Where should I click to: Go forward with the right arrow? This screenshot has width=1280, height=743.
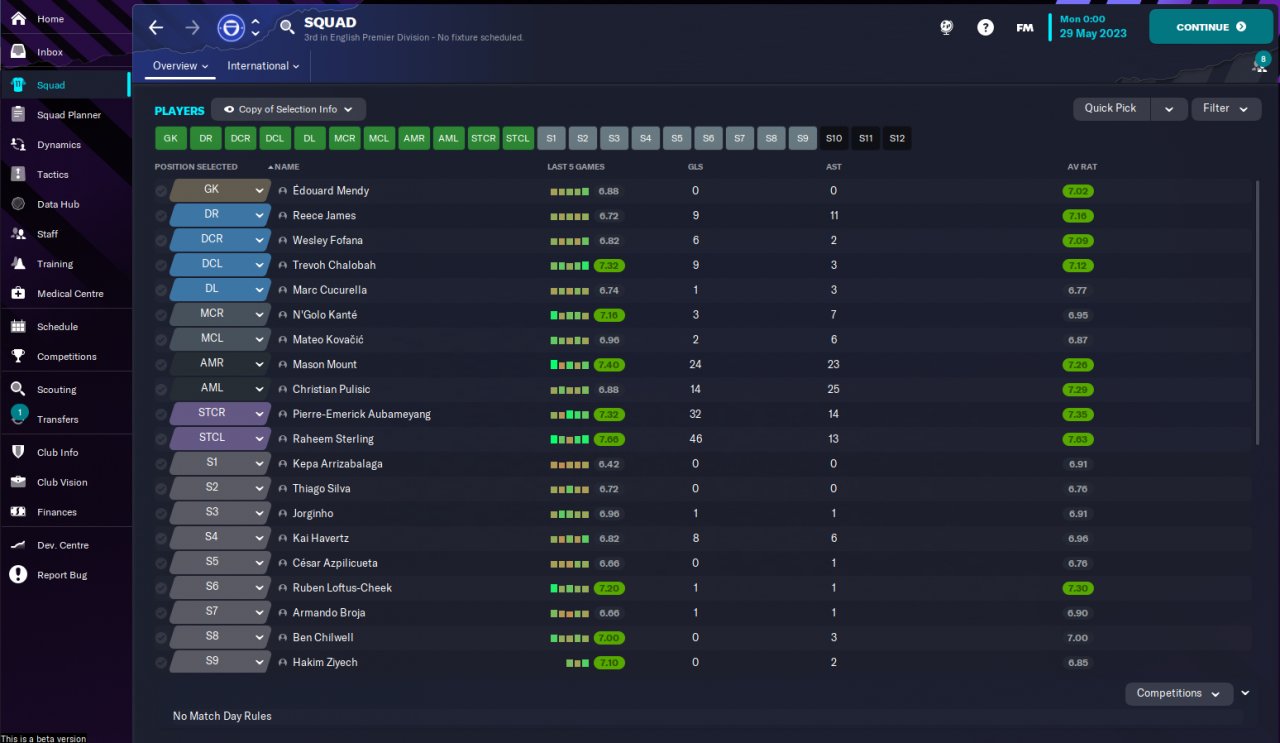point(193,28)
